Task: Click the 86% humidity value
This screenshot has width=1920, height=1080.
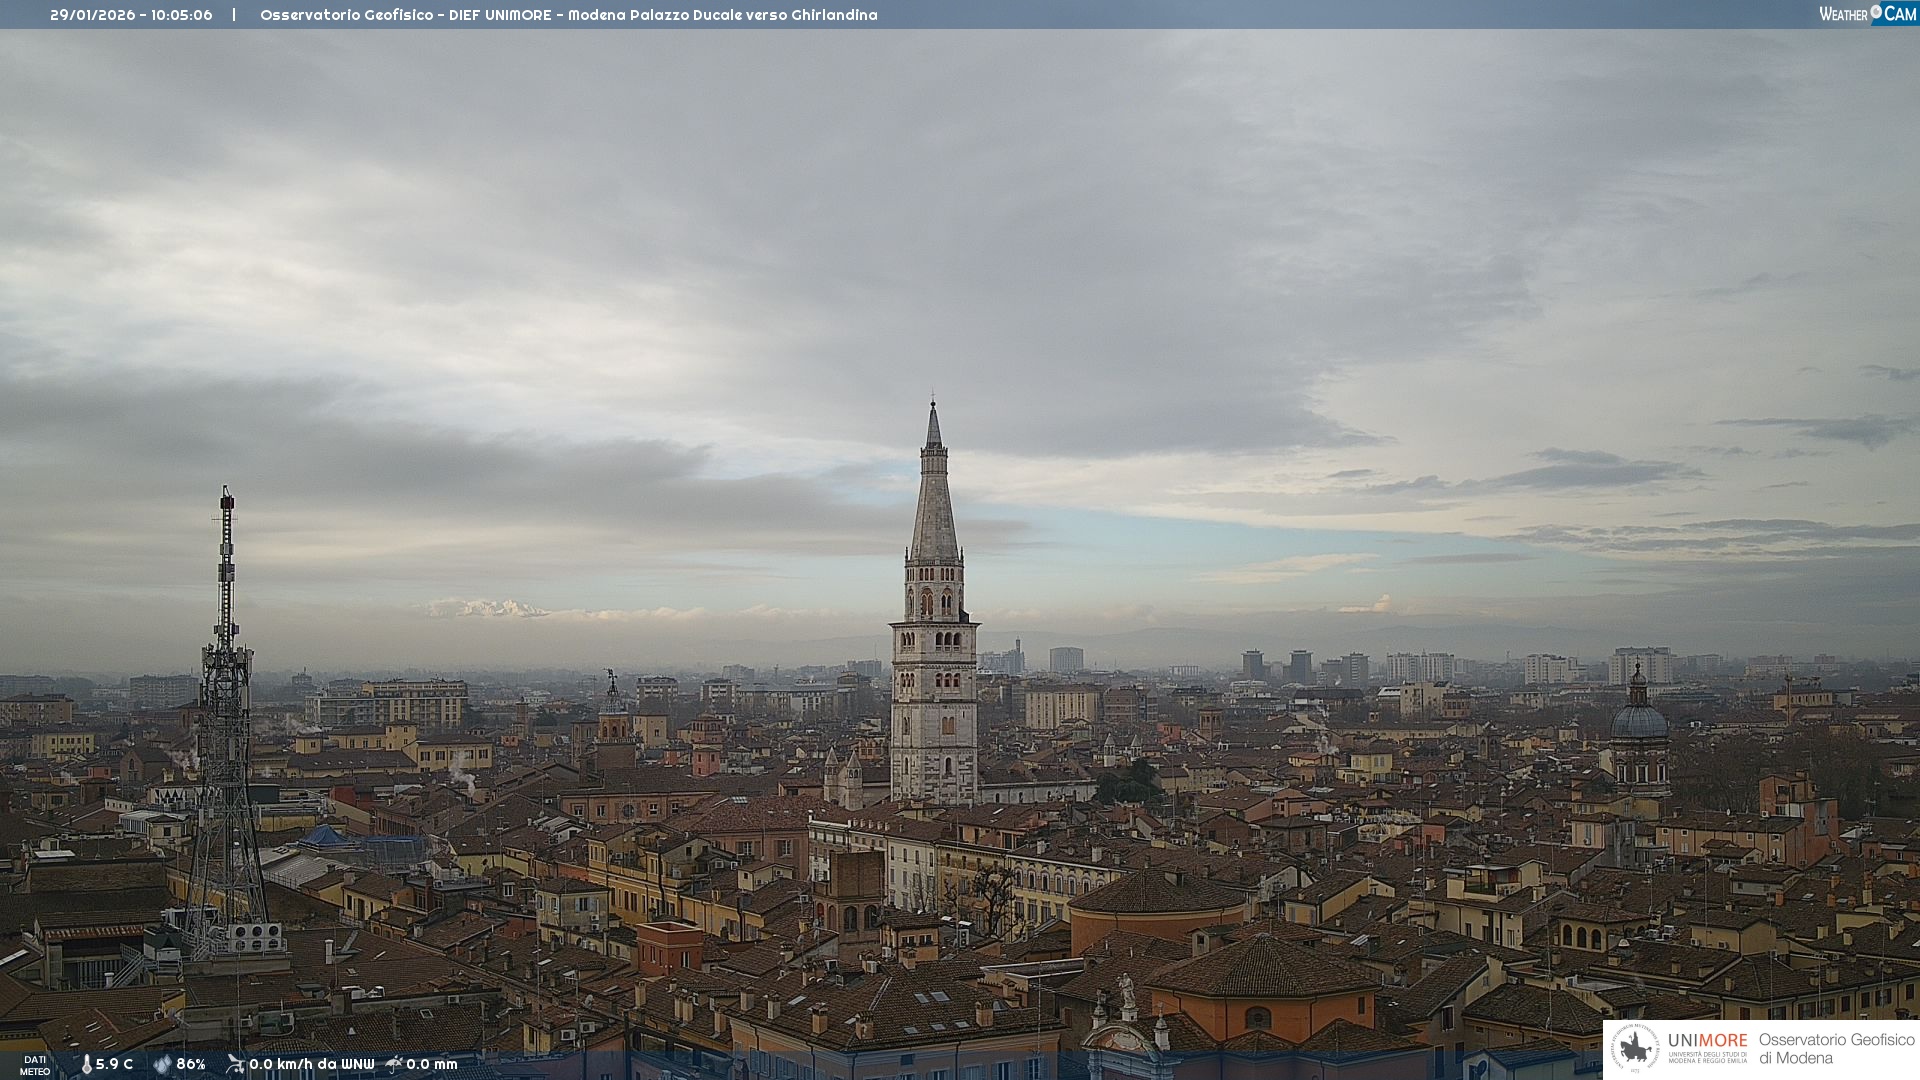Action: point(191,1065)
